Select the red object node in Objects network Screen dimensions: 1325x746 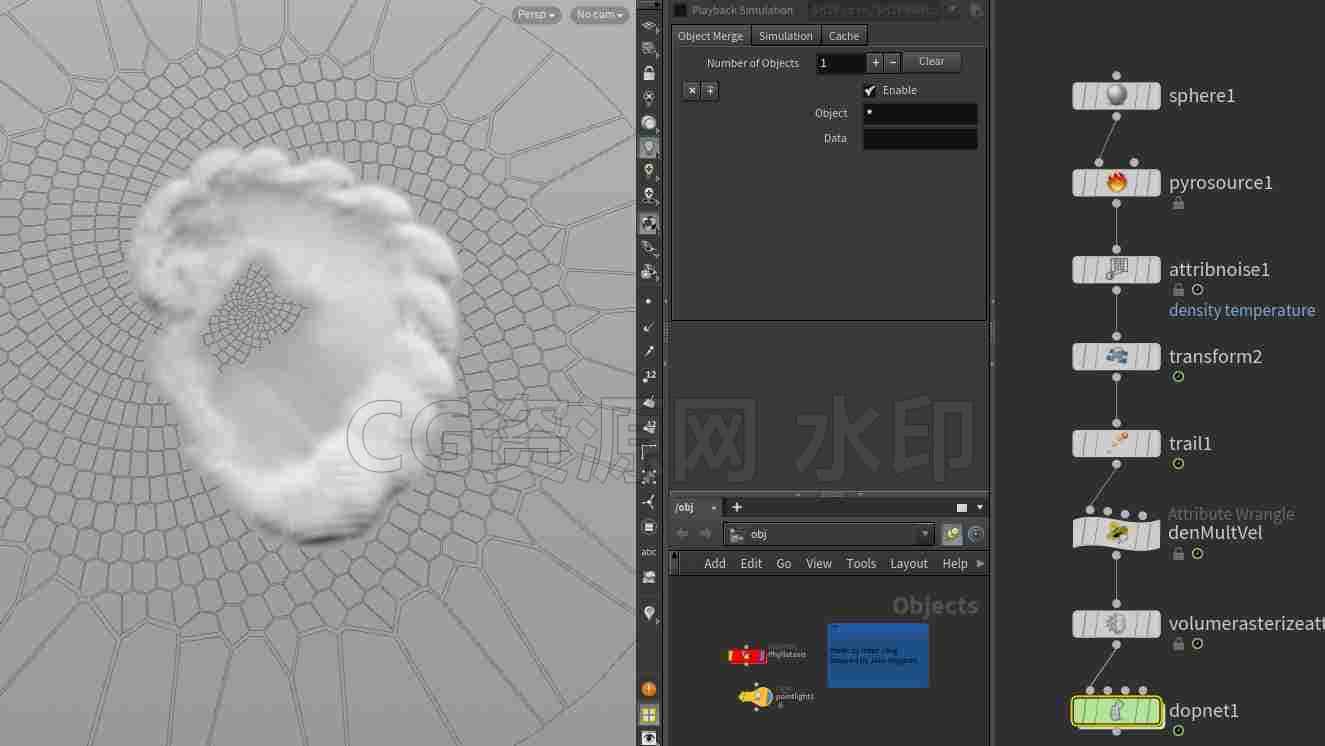[747, 655]
